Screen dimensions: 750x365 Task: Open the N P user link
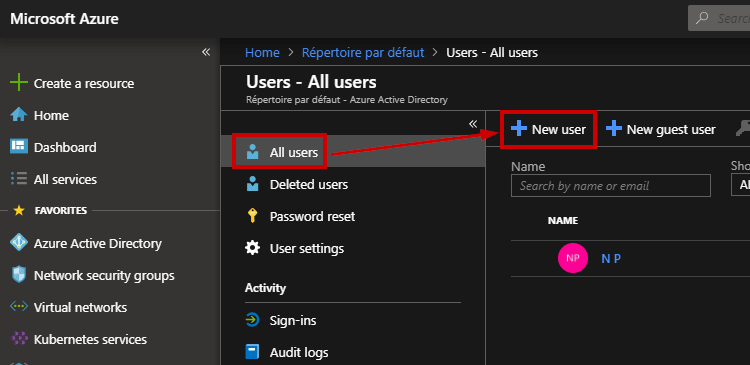tap(611, 258)
